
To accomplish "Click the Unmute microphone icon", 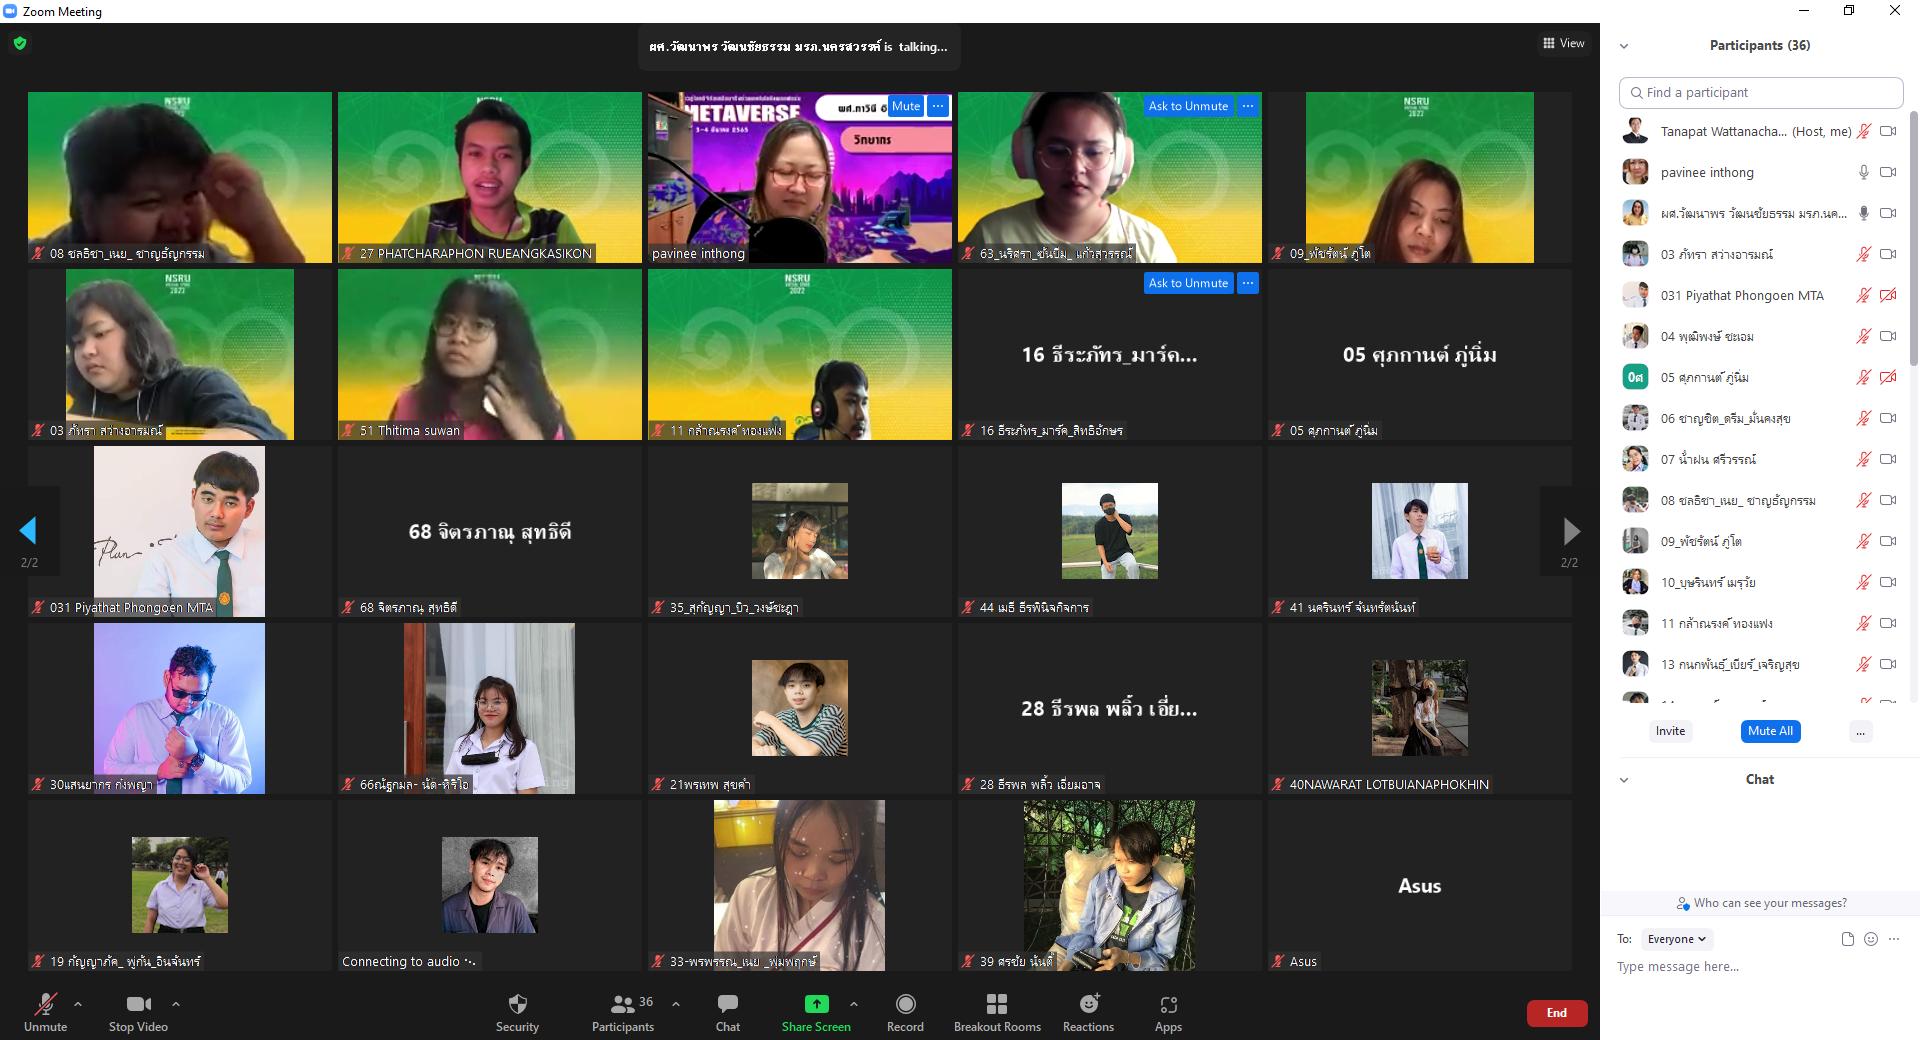I will pyautogui.click(x=45, y=1004).
